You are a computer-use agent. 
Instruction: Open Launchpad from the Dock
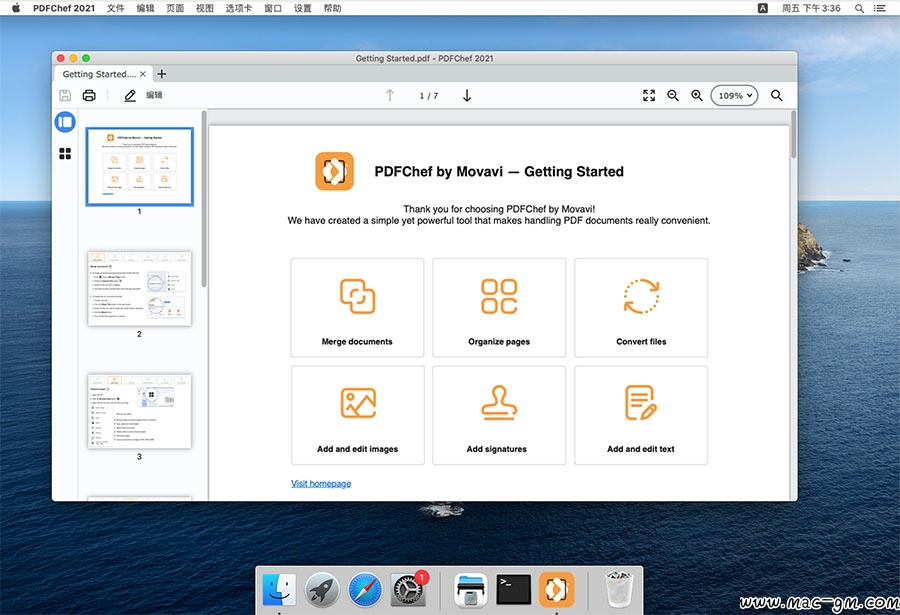[321, 590]
